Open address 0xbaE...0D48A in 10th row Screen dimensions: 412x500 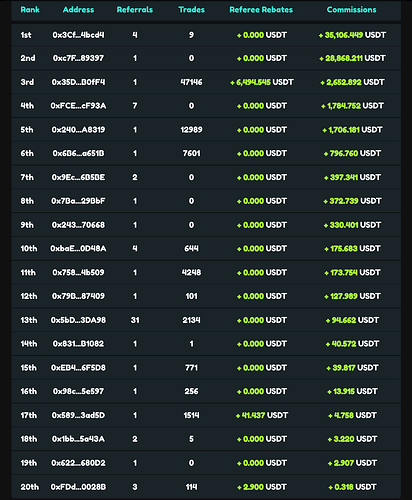click(x=78, y=249)
